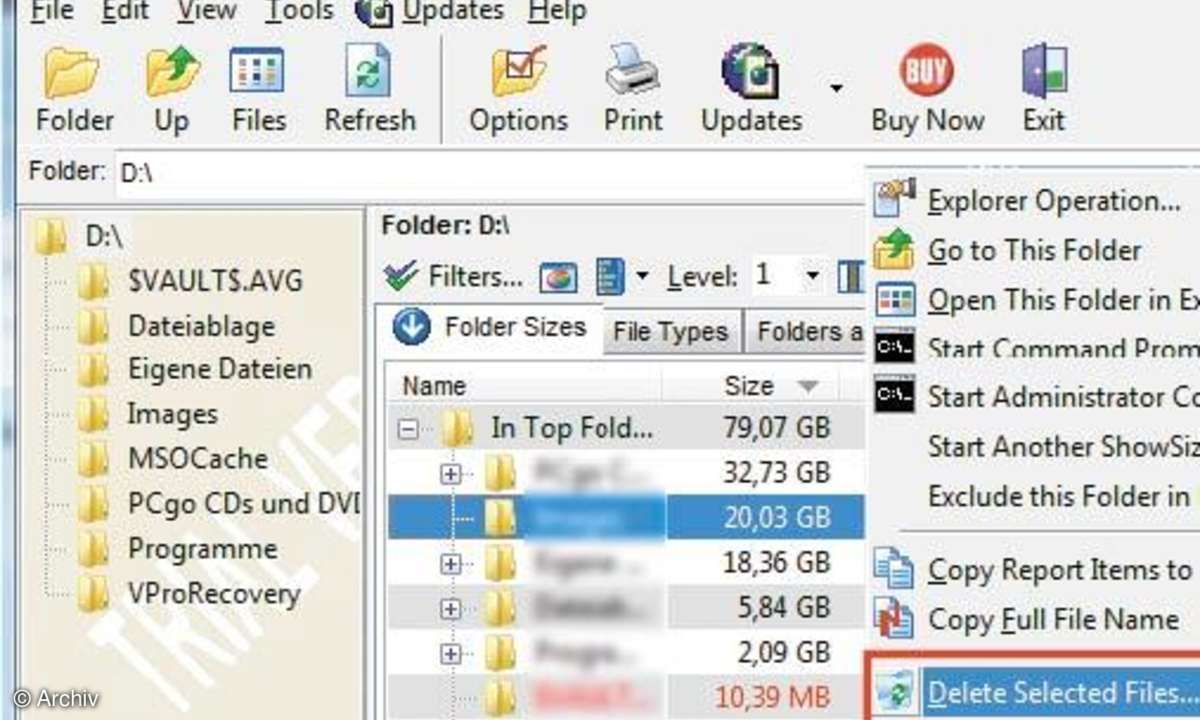Image resolution: width=1200 pixels, height=720 pixels.
Task: Go up one level with Up icon
Action: 171,74
